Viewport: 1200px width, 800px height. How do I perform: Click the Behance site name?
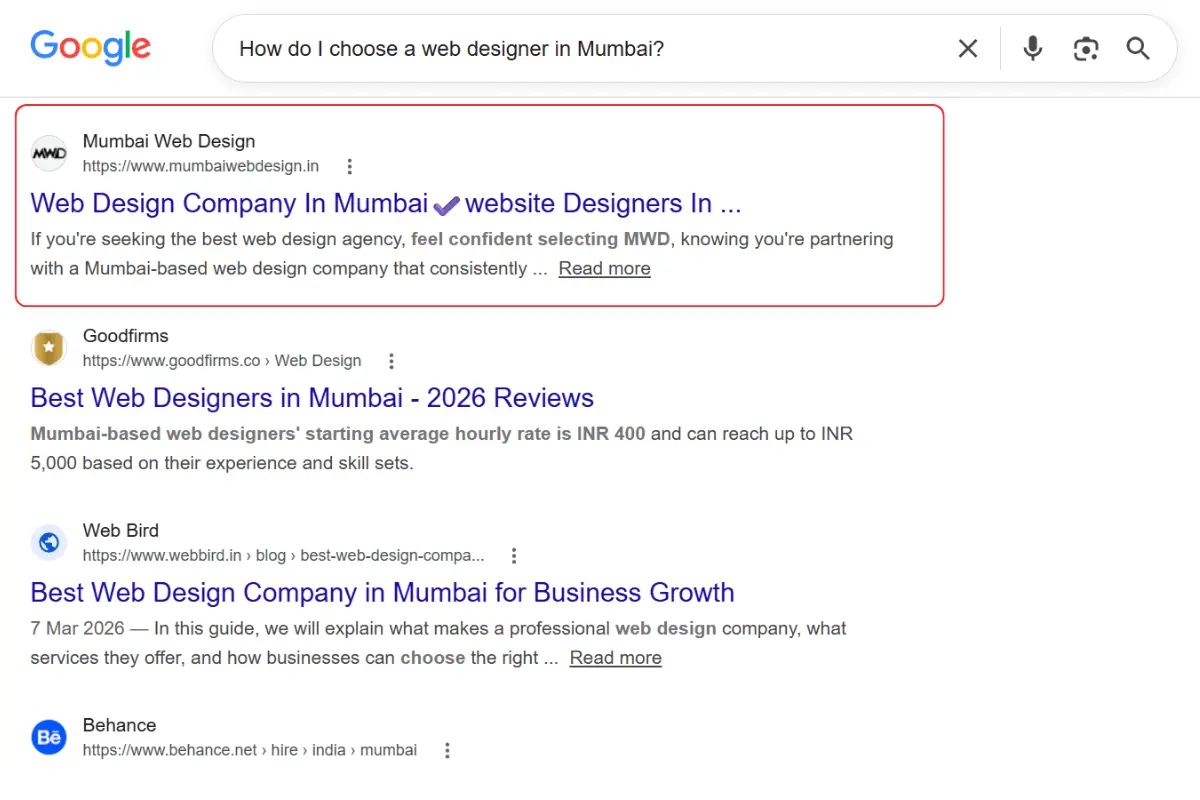click(x=119, y=725)
